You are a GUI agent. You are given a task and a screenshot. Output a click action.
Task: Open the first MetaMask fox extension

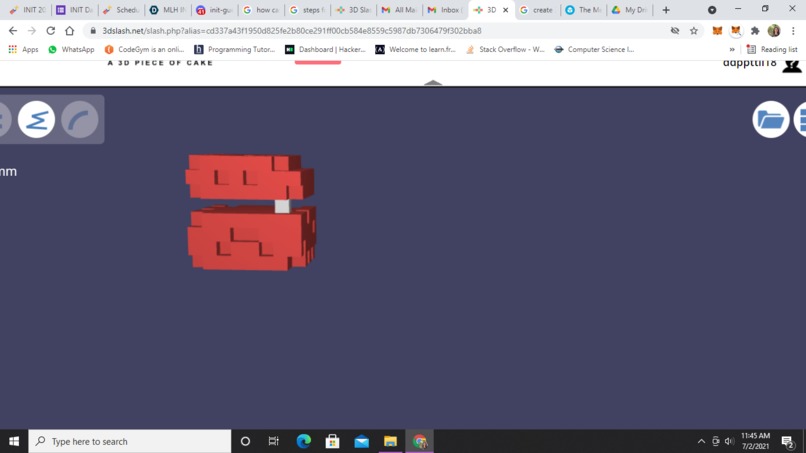pos(717,31)
